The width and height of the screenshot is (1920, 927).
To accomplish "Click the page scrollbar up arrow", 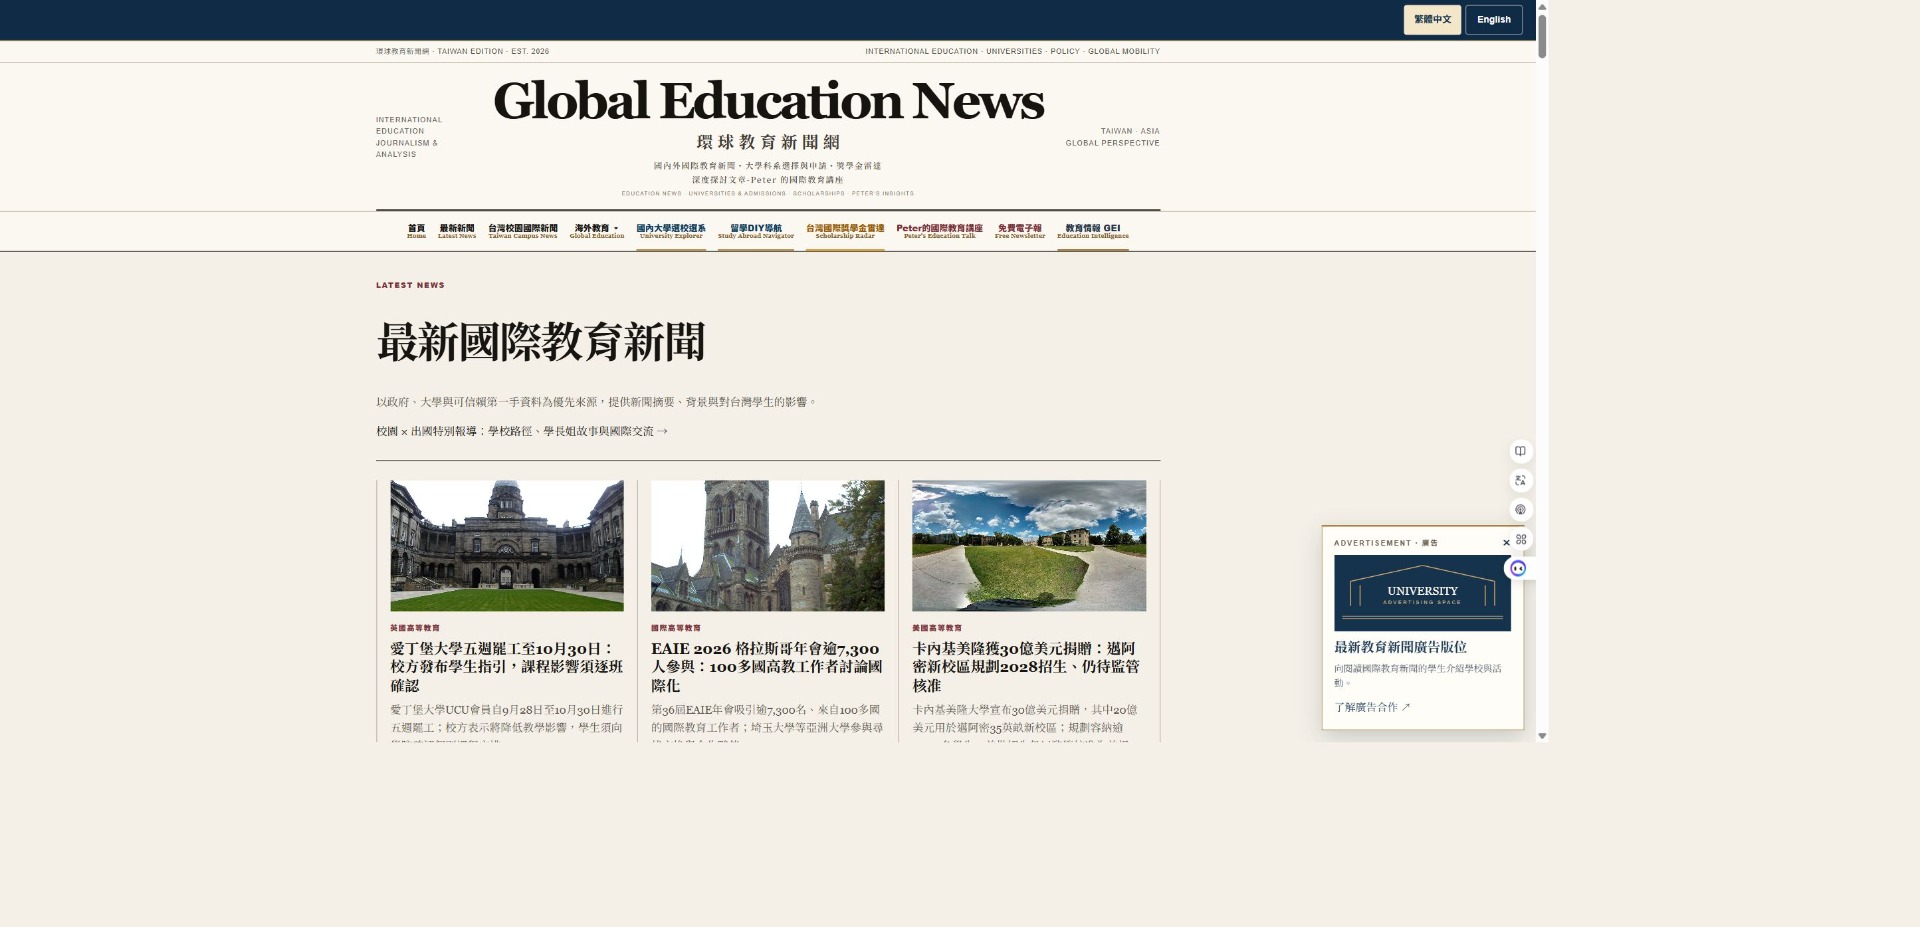I will 1542,6.
